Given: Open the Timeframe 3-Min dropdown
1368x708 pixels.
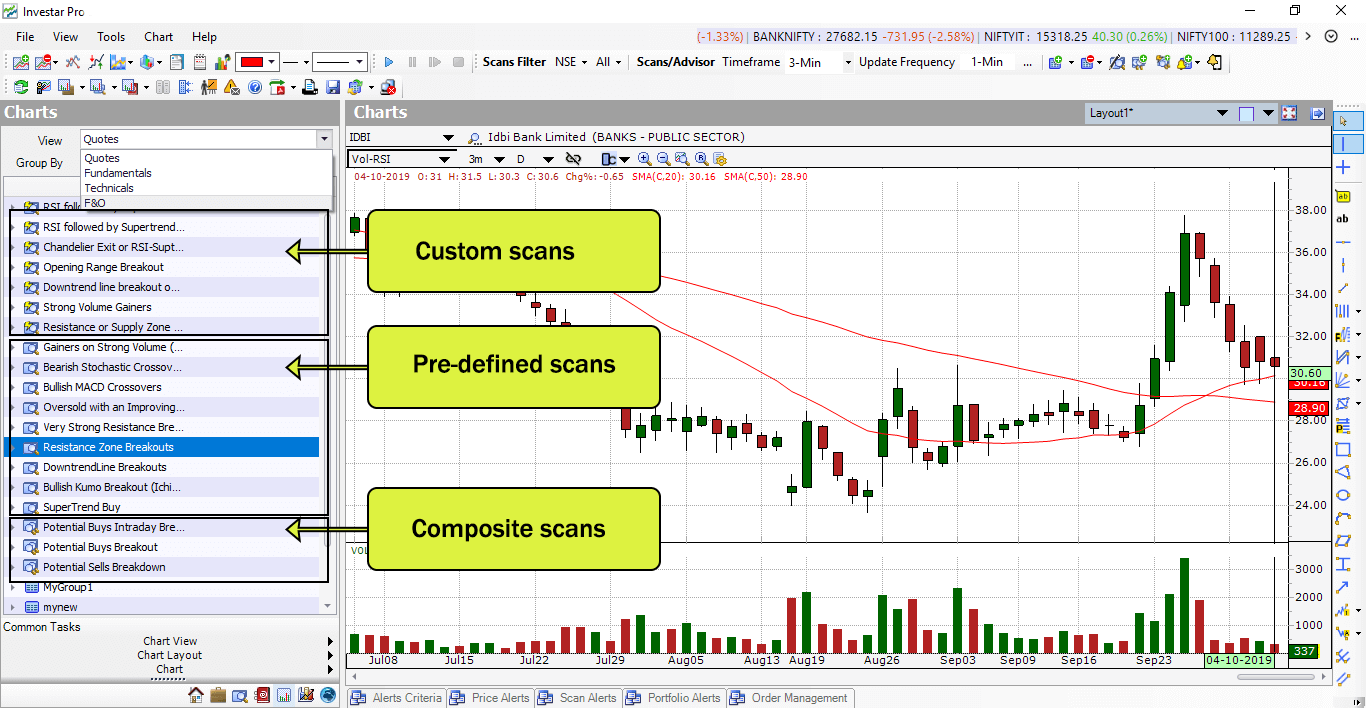Looking at the screenshot, I should pyautogui.click(x=848, y=62).
